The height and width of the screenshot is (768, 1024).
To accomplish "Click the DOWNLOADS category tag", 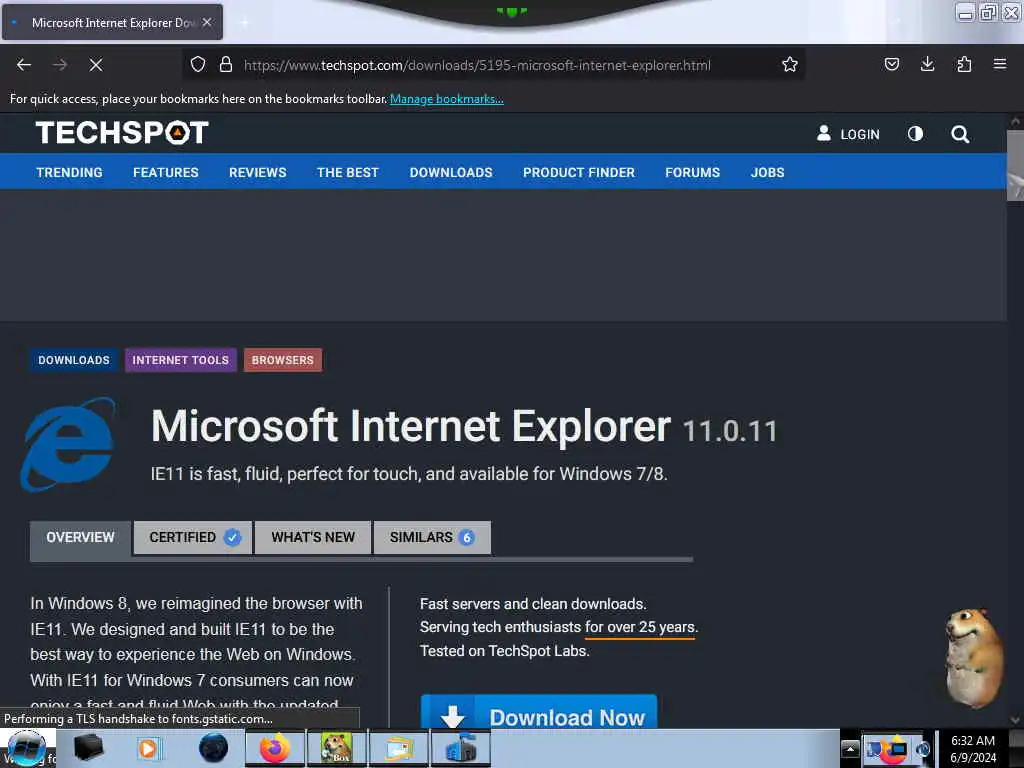I will point(74,360).
